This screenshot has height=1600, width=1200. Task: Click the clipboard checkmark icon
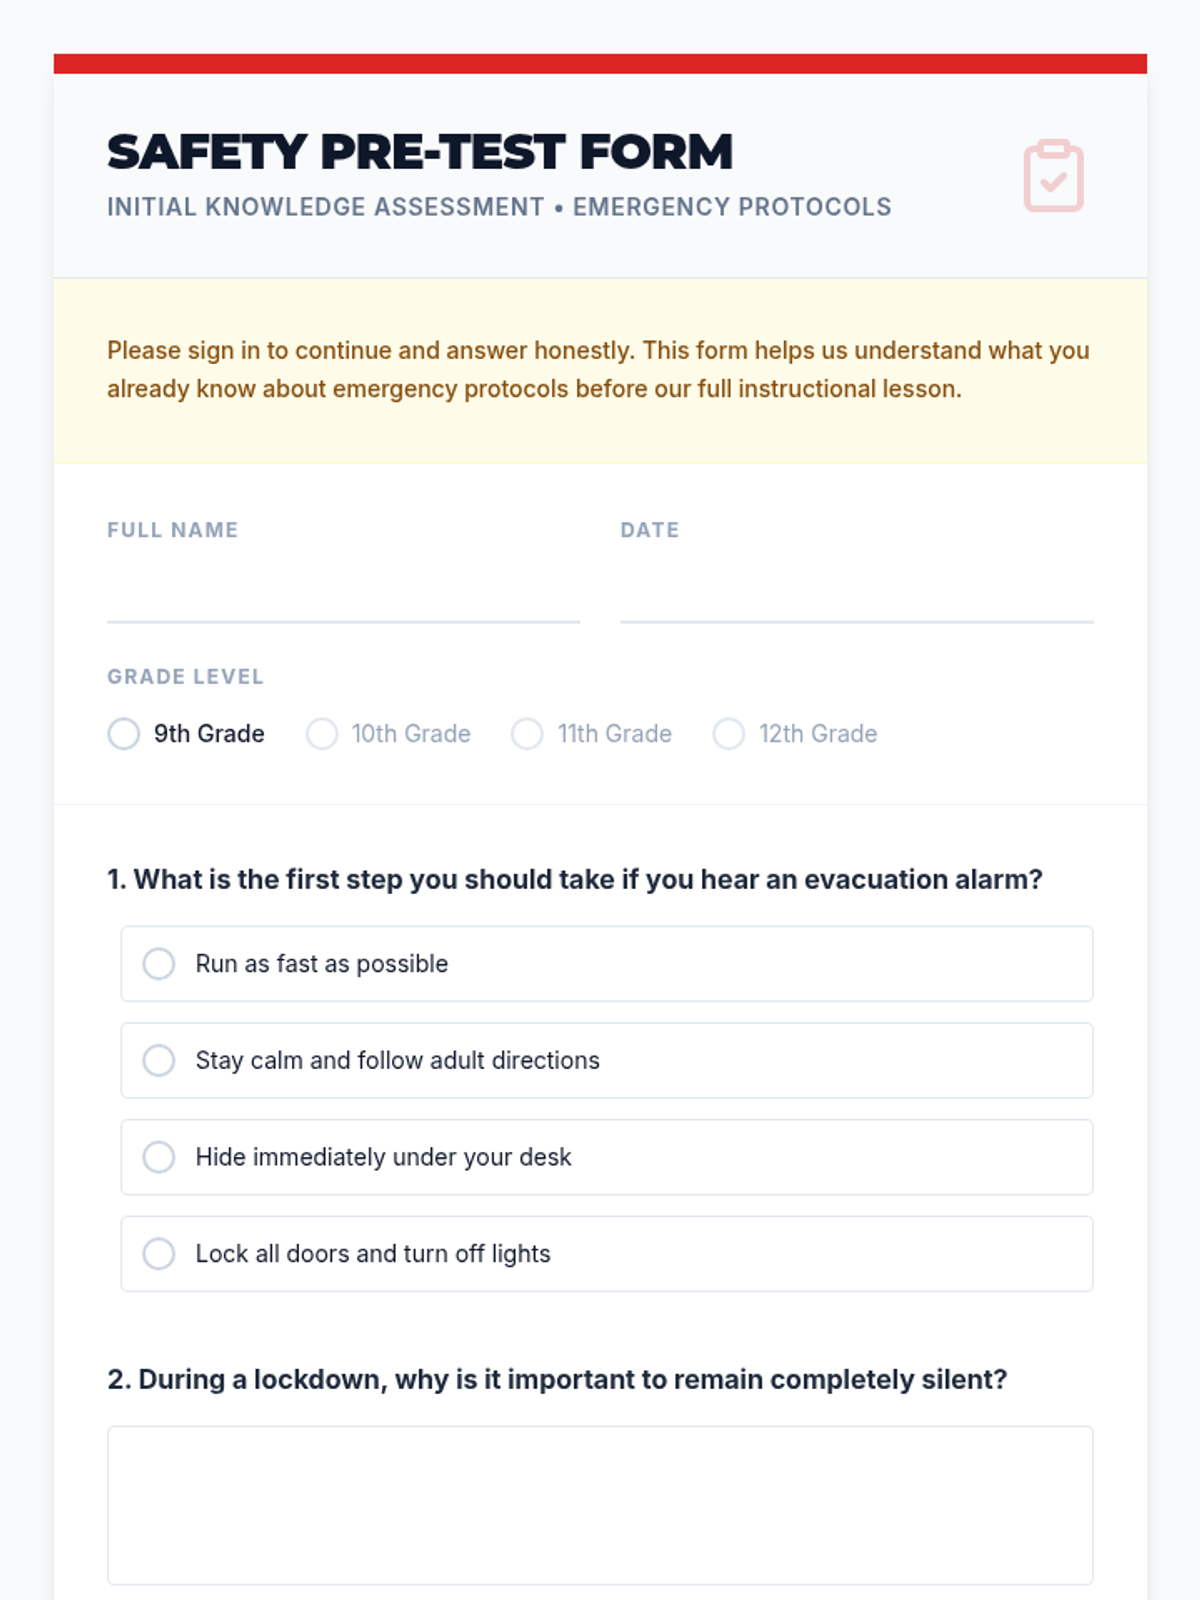tap(1053, 176)
